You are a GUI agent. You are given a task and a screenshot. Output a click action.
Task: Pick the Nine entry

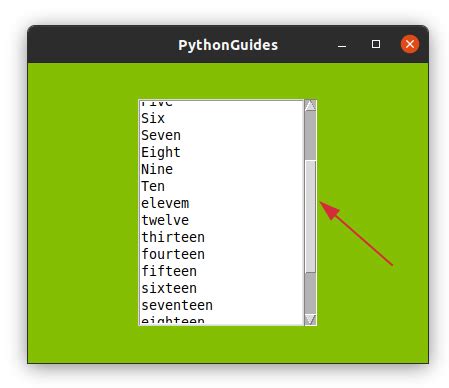(x=221, y=169)
